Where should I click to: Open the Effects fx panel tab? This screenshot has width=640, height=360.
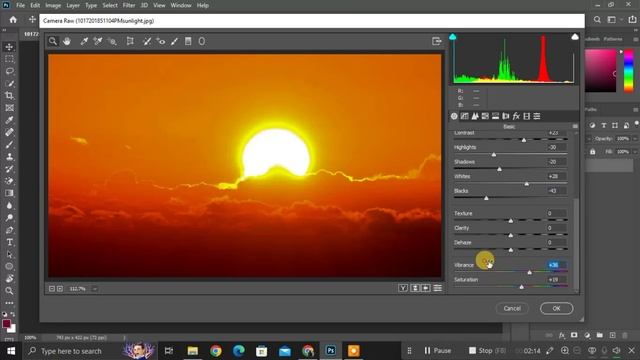[516, 116]
